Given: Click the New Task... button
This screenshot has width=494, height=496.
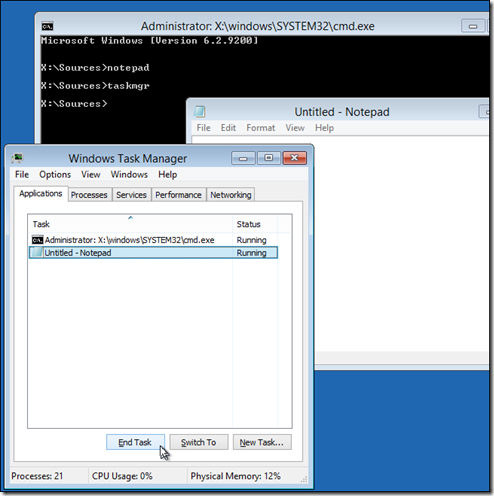Looking at the screenshot, I should (262, 442).
